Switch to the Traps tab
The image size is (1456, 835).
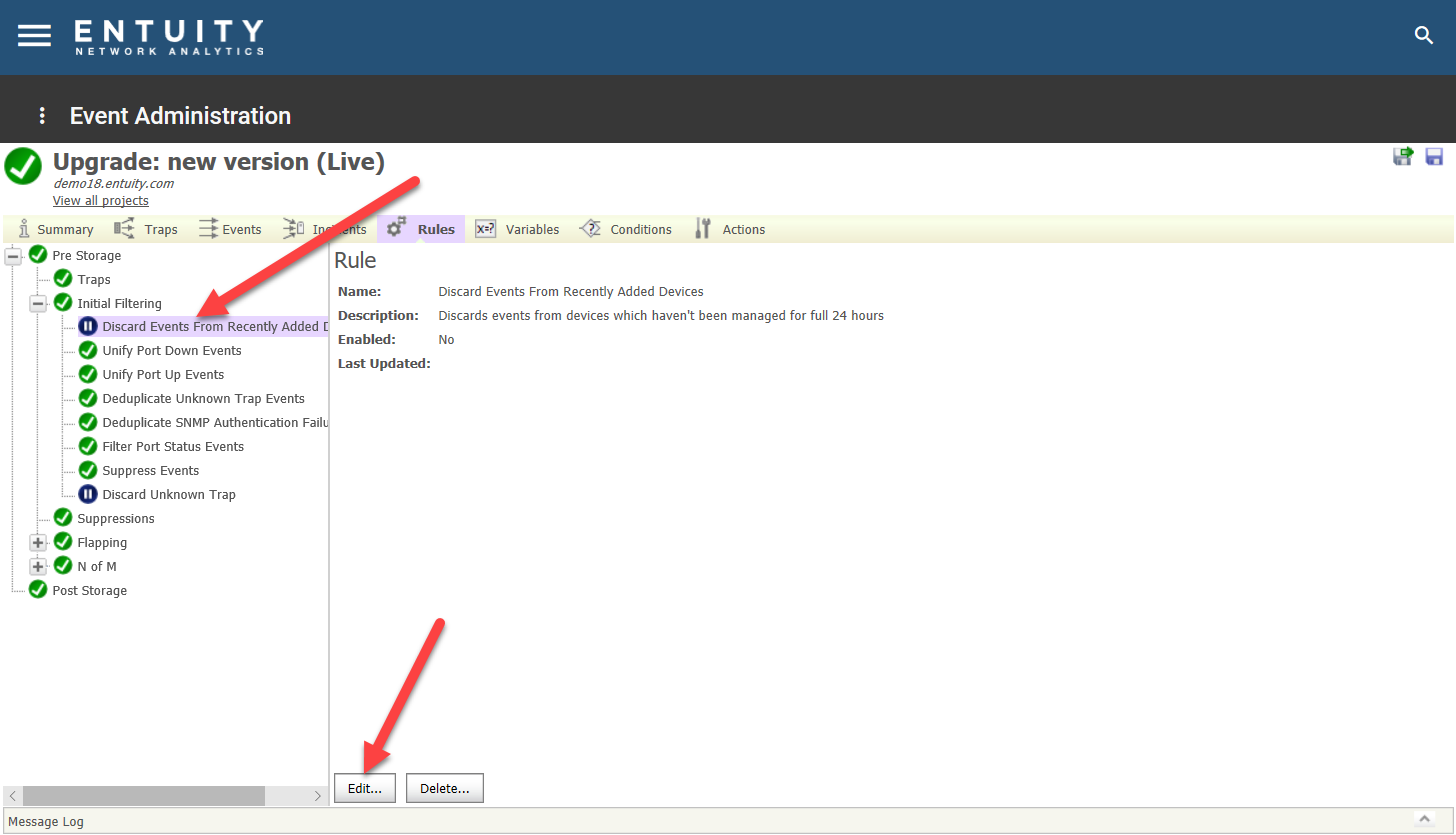point(146,229)
